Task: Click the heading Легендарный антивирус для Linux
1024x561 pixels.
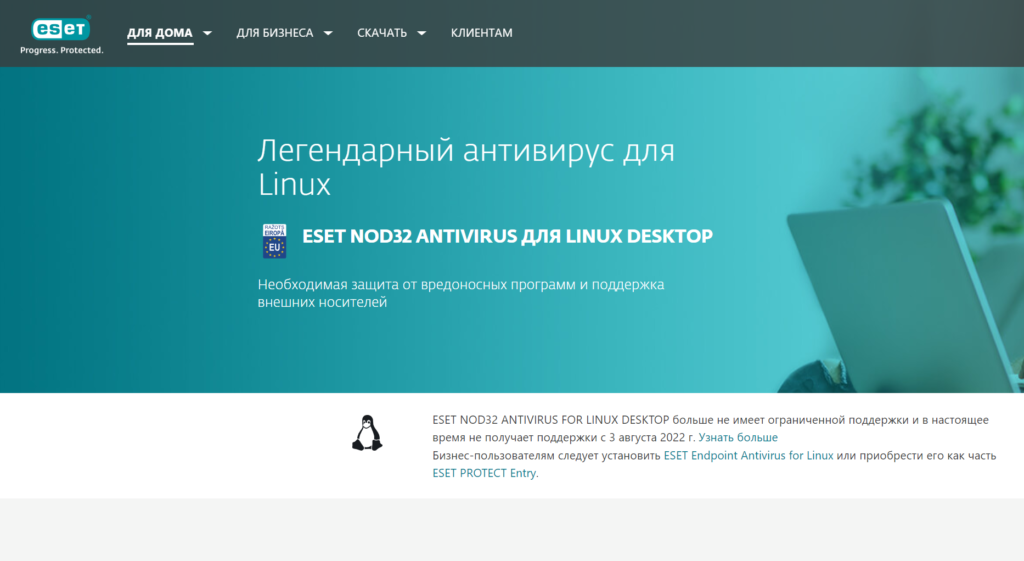Action: click(466, 167)
